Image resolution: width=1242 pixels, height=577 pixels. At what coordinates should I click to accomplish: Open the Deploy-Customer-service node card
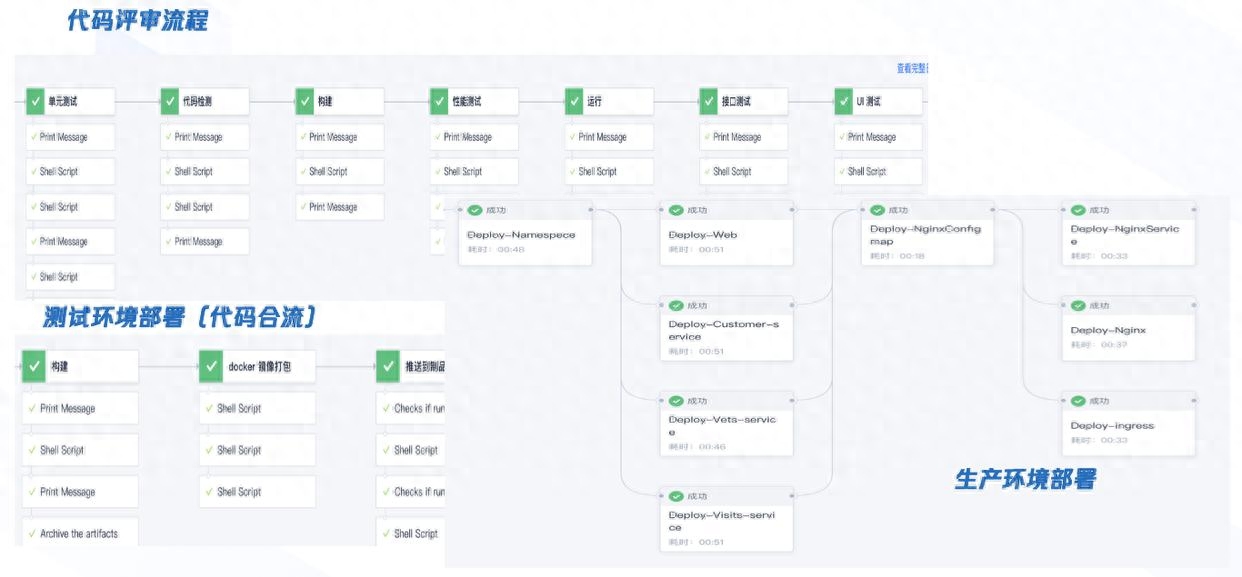coord(727,329)
